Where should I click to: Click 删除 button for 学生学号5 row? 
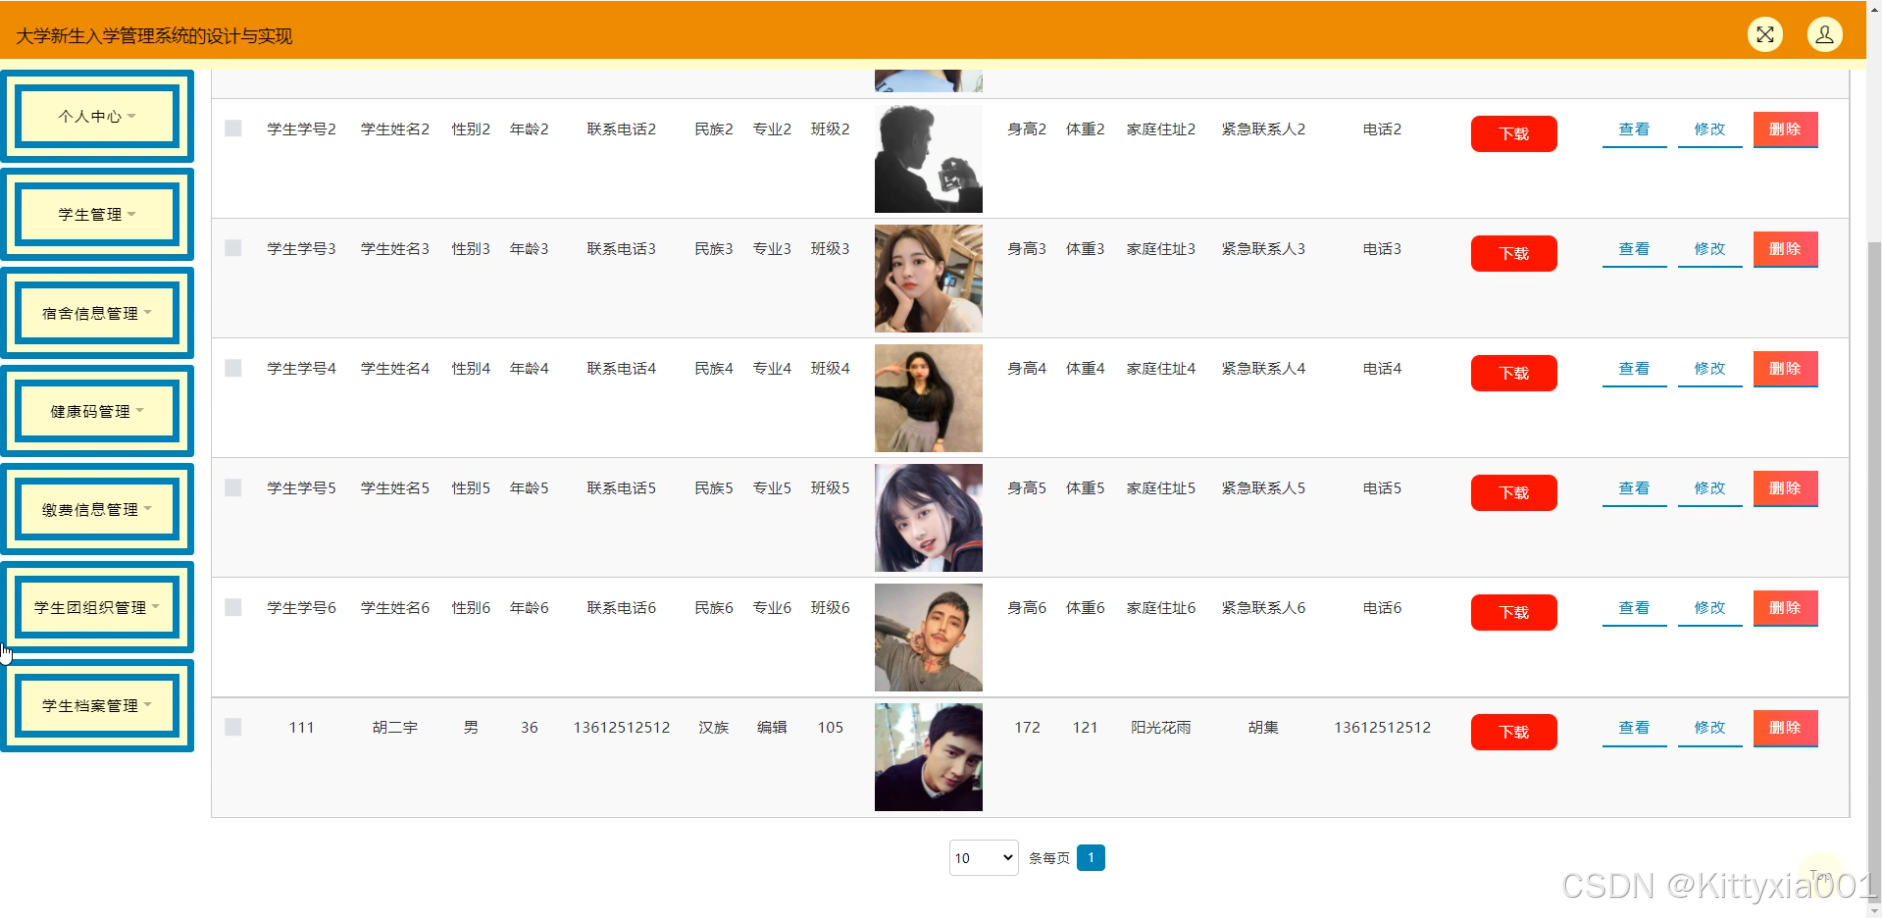point(1785,488)
